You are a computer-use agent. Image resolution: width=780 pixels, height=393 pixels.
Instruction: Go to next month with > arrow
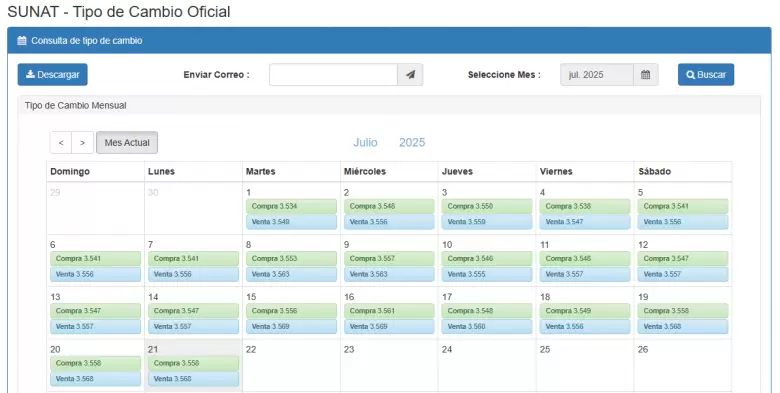pos(83,143)
